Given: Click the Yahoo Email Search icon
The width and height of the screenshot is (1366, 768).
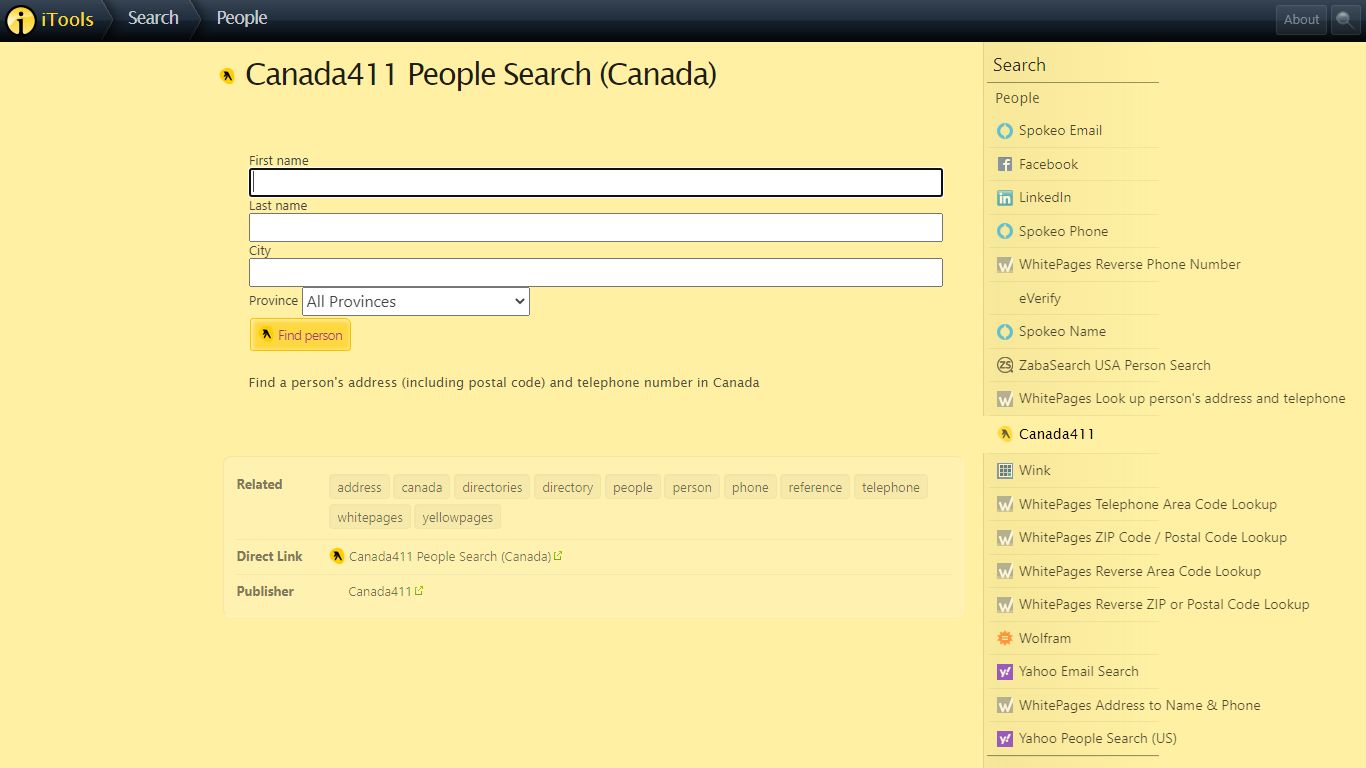Looking at the screenshot, I should tap(1005, 672).
